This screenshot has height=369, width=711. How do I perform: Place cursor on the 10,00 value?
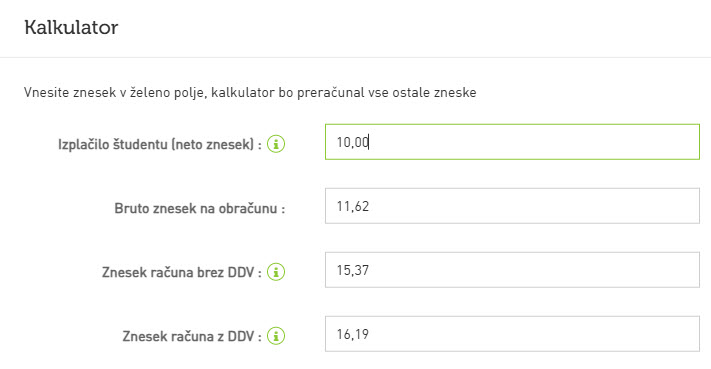point(352,142)
